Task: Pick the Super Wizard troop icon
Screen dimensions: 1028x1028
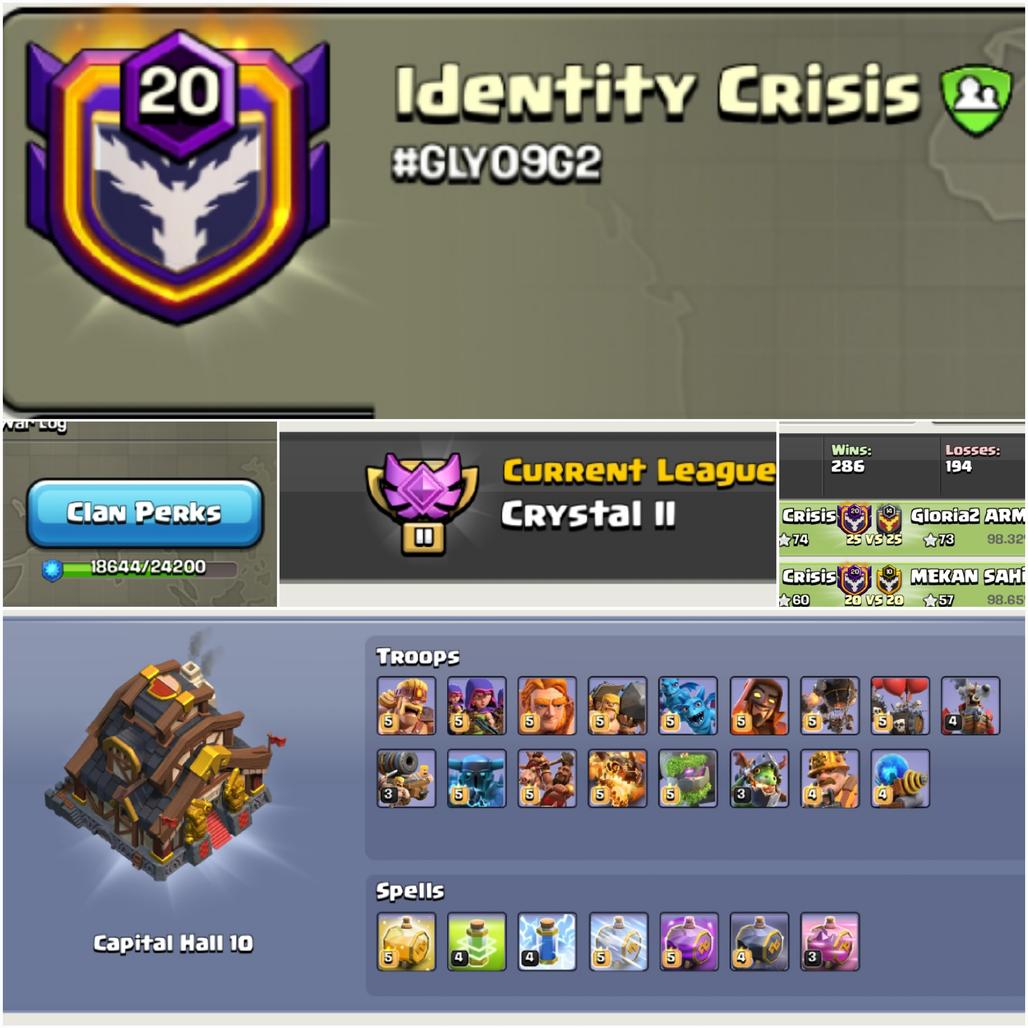Action: (759, 705)
